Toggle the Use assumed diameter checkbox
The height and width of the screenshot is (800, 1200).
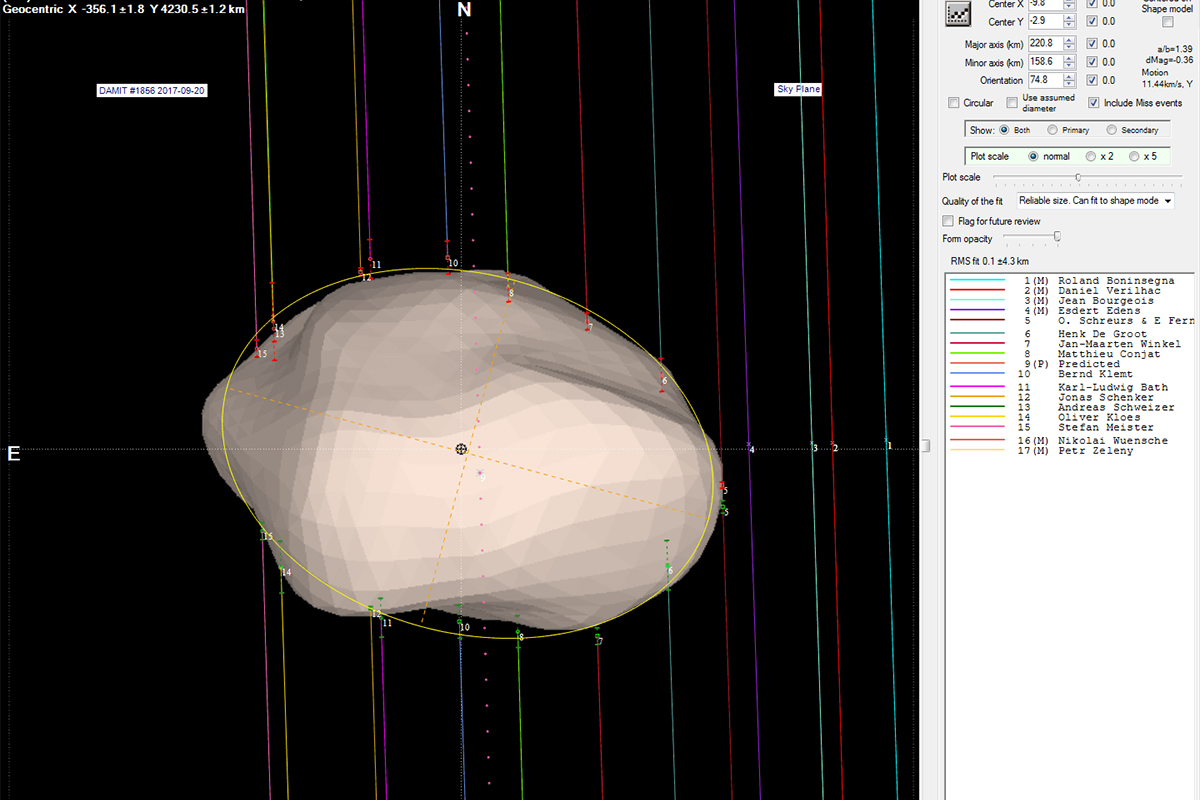click(x=1012, y=103)
